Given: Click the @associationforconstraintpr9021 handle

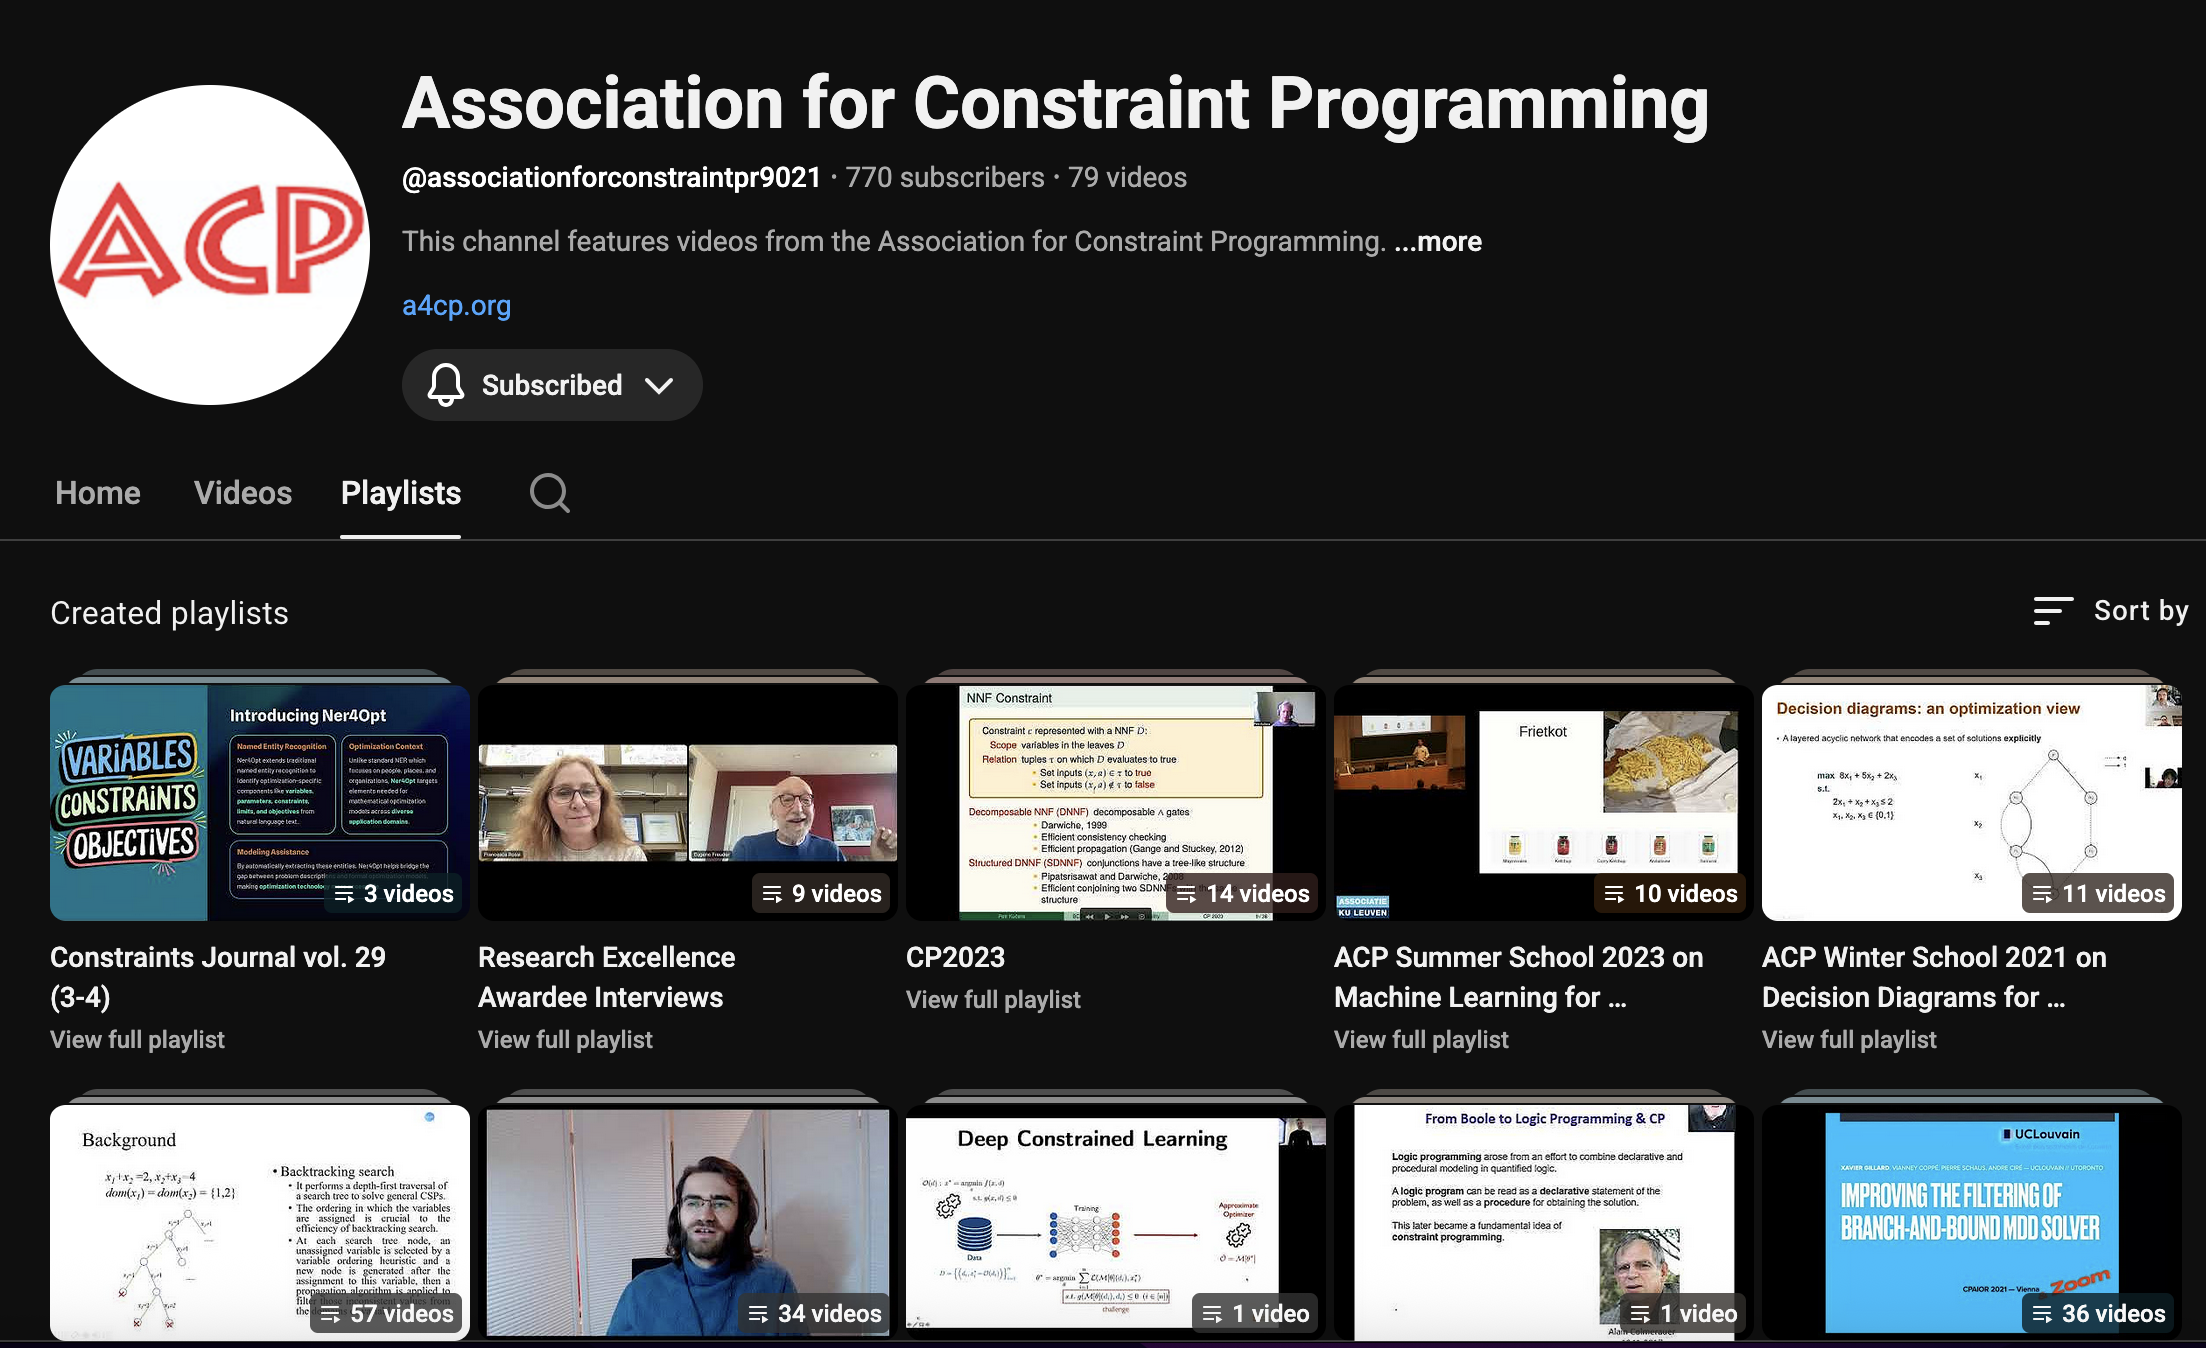Looking at the screenshot, I should tap(612, 177).
